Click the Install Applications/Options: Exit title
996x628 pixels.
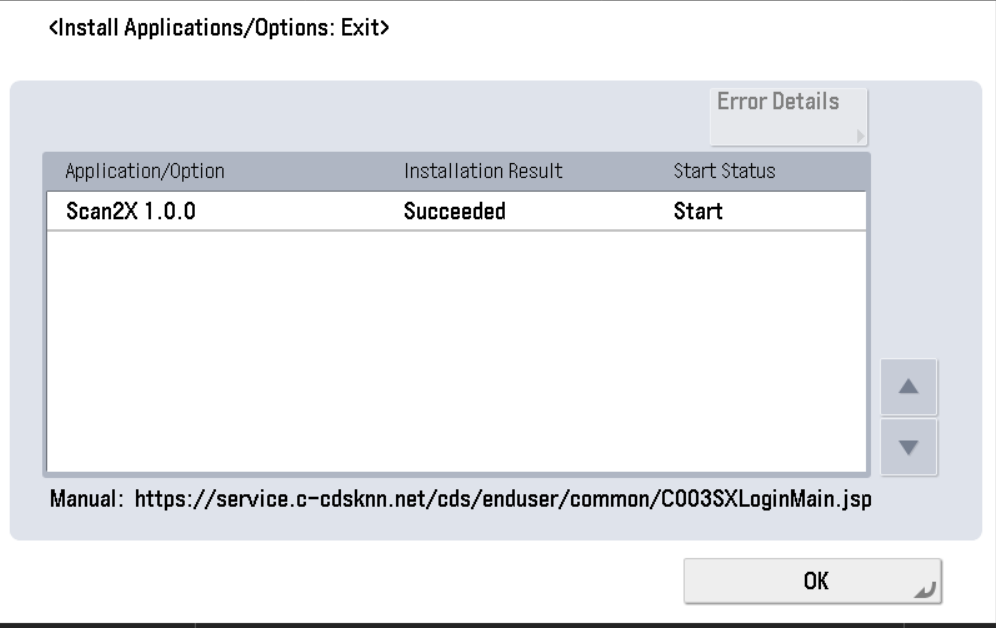[219, 30]
